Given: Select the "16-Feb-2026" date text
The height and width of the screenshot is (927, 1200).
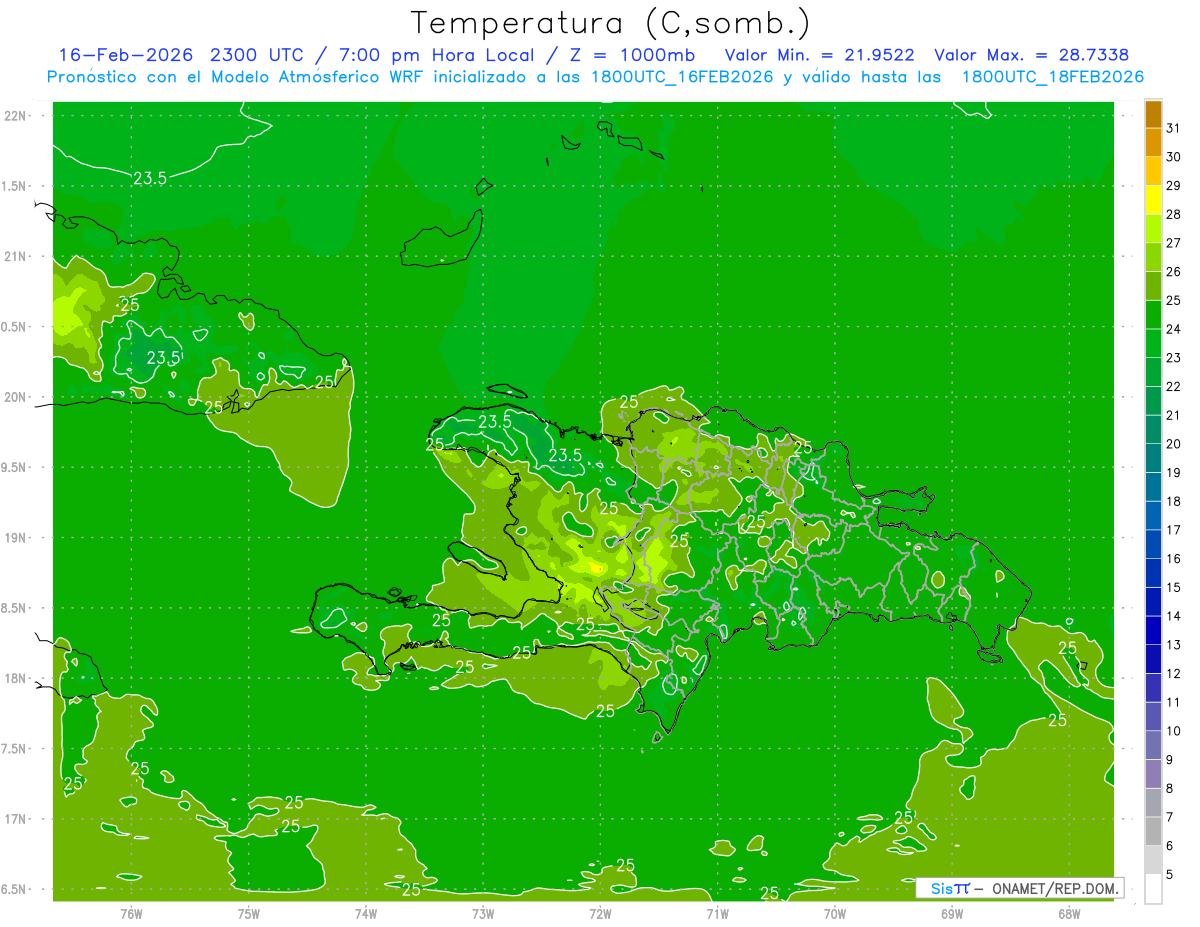Looking at the screenshot, I should (x=128, y=55).
